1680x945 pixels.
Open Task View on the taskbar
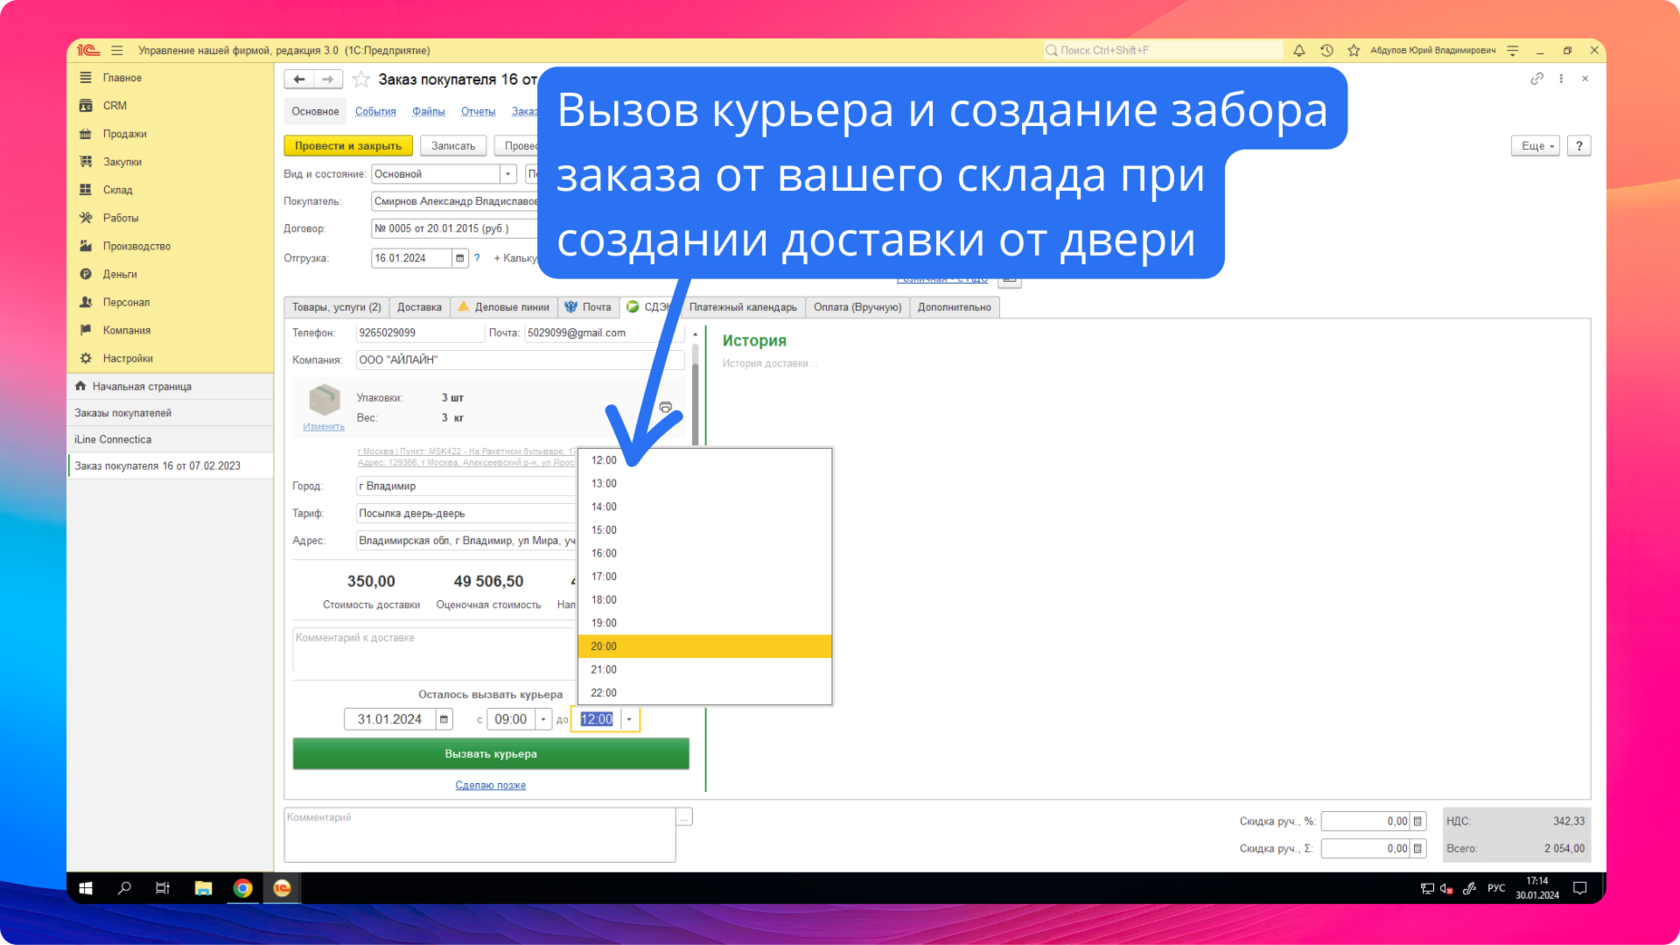click(163, 888)
